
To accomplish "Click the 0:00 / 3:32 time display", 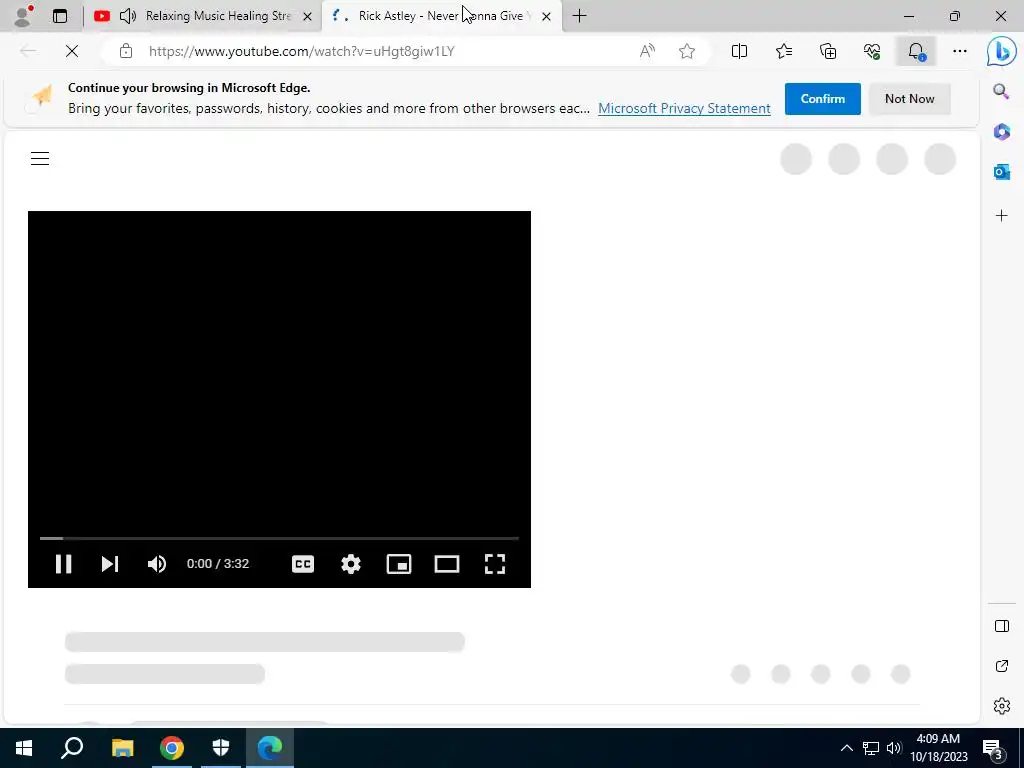I will click(x=217, y=564).
